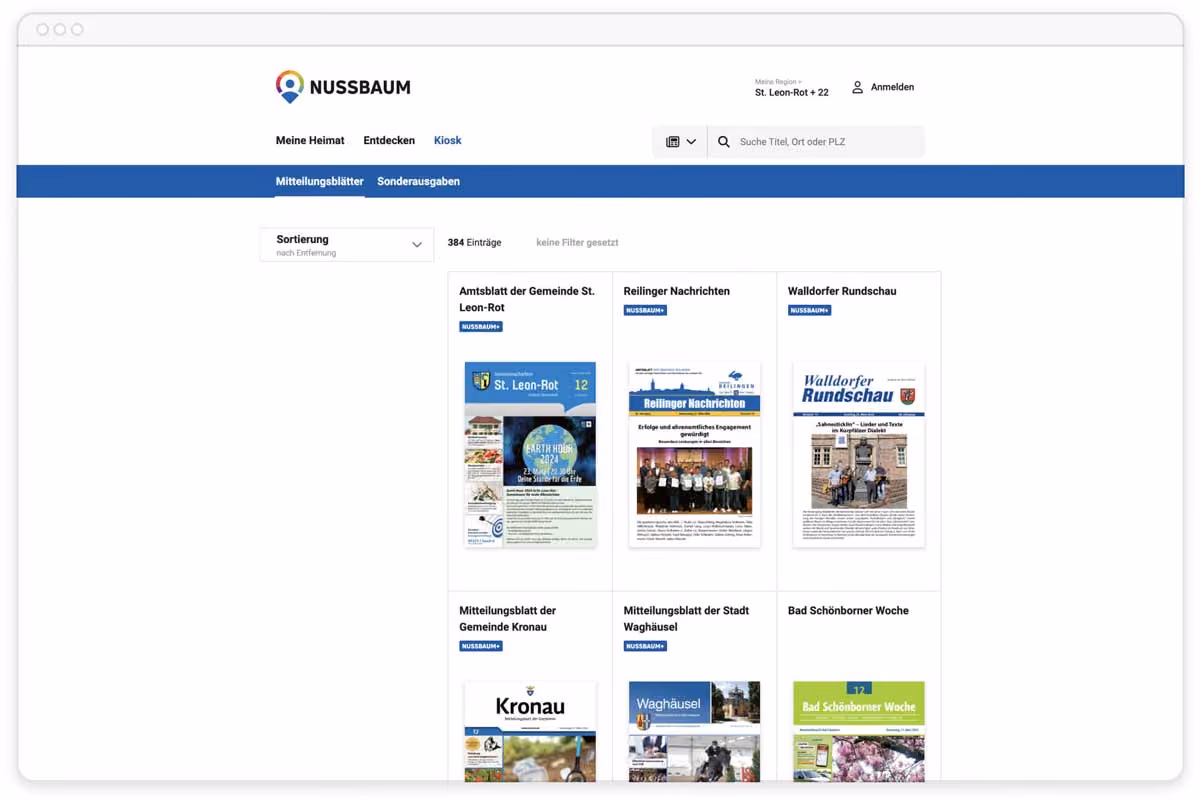Open the Walldorfer Rundschau title

pos(842,291)
